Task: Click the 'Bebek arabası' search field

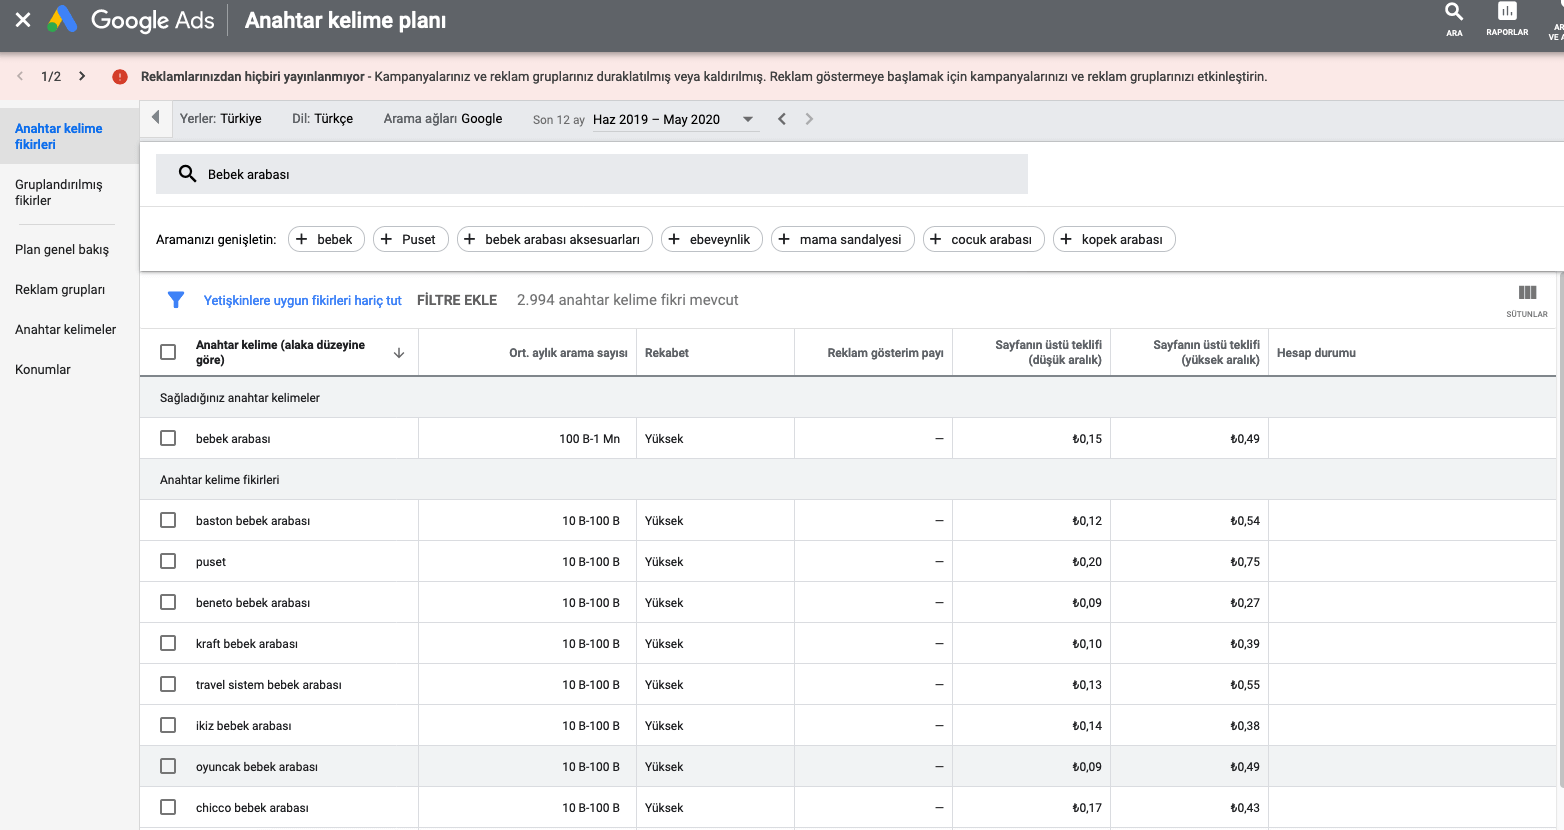Action: pyautogui.click(x=600, y=174)
